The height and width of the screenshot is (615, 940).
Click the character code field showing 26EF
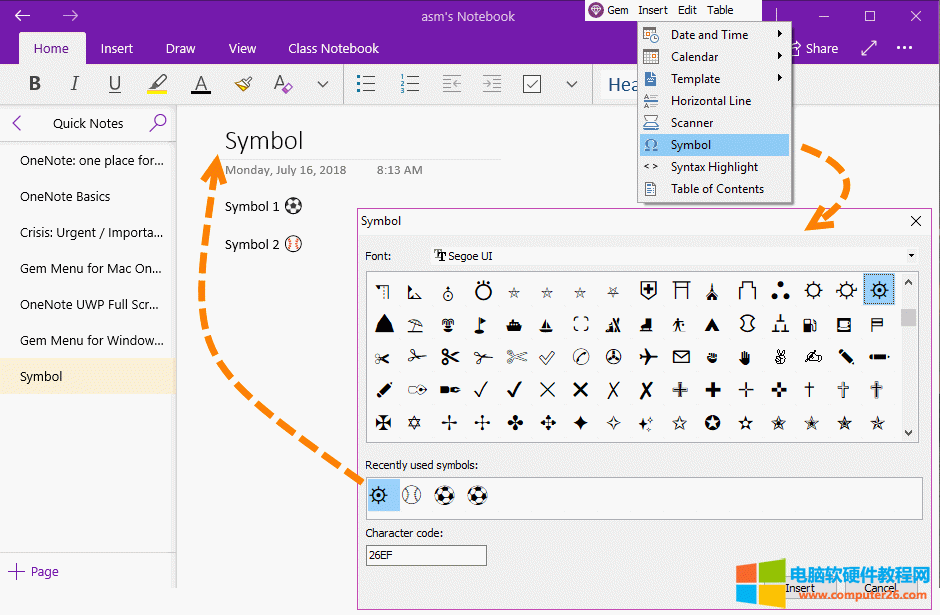pyautogui.click(x=426, y=555)
